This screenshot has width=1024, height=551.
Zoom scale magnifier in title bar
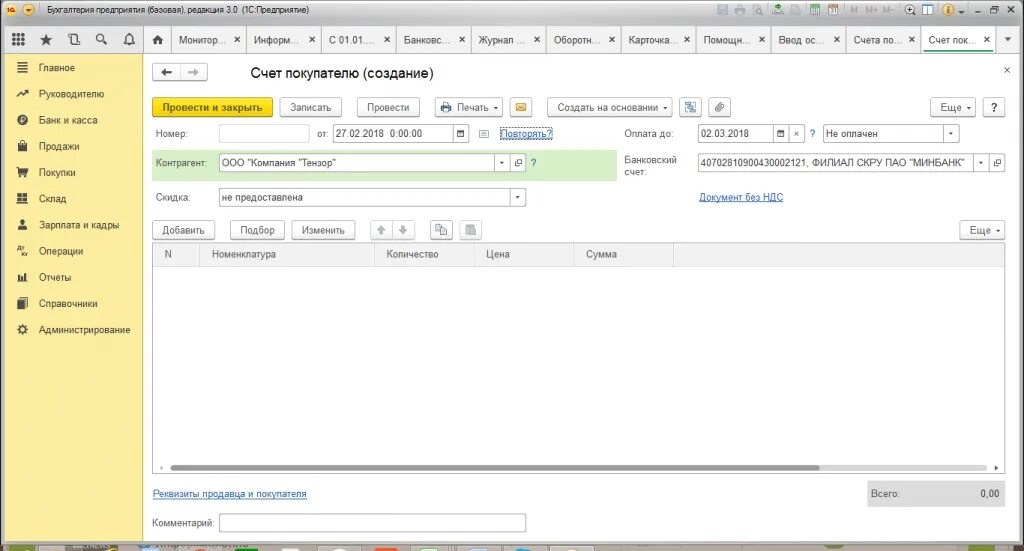[x=910, y=10]
